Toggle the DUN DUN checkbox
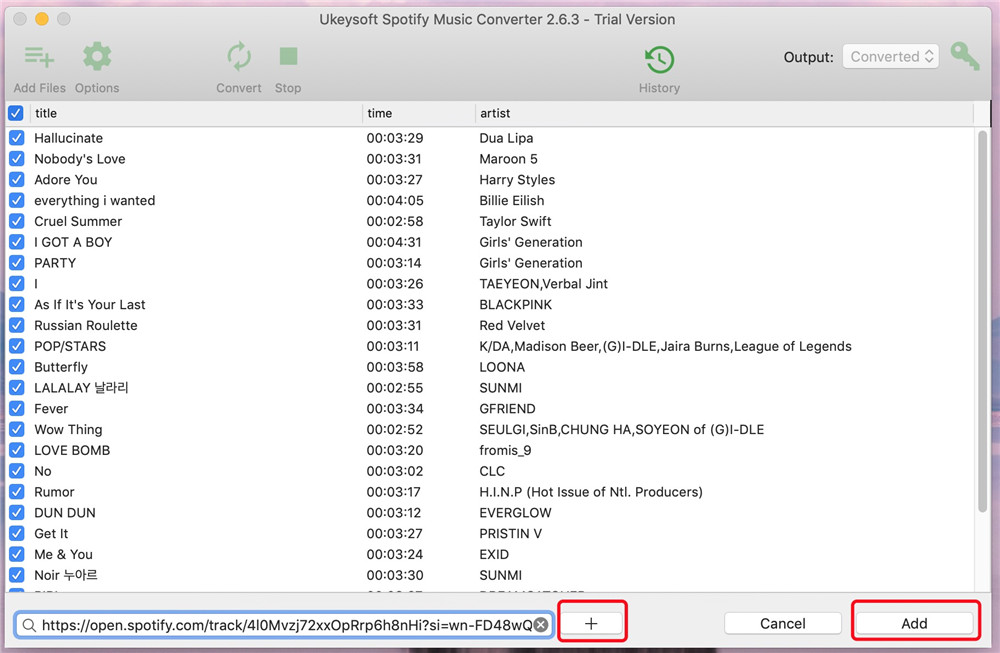This screenshot has height=653, width=1000. 17,513
